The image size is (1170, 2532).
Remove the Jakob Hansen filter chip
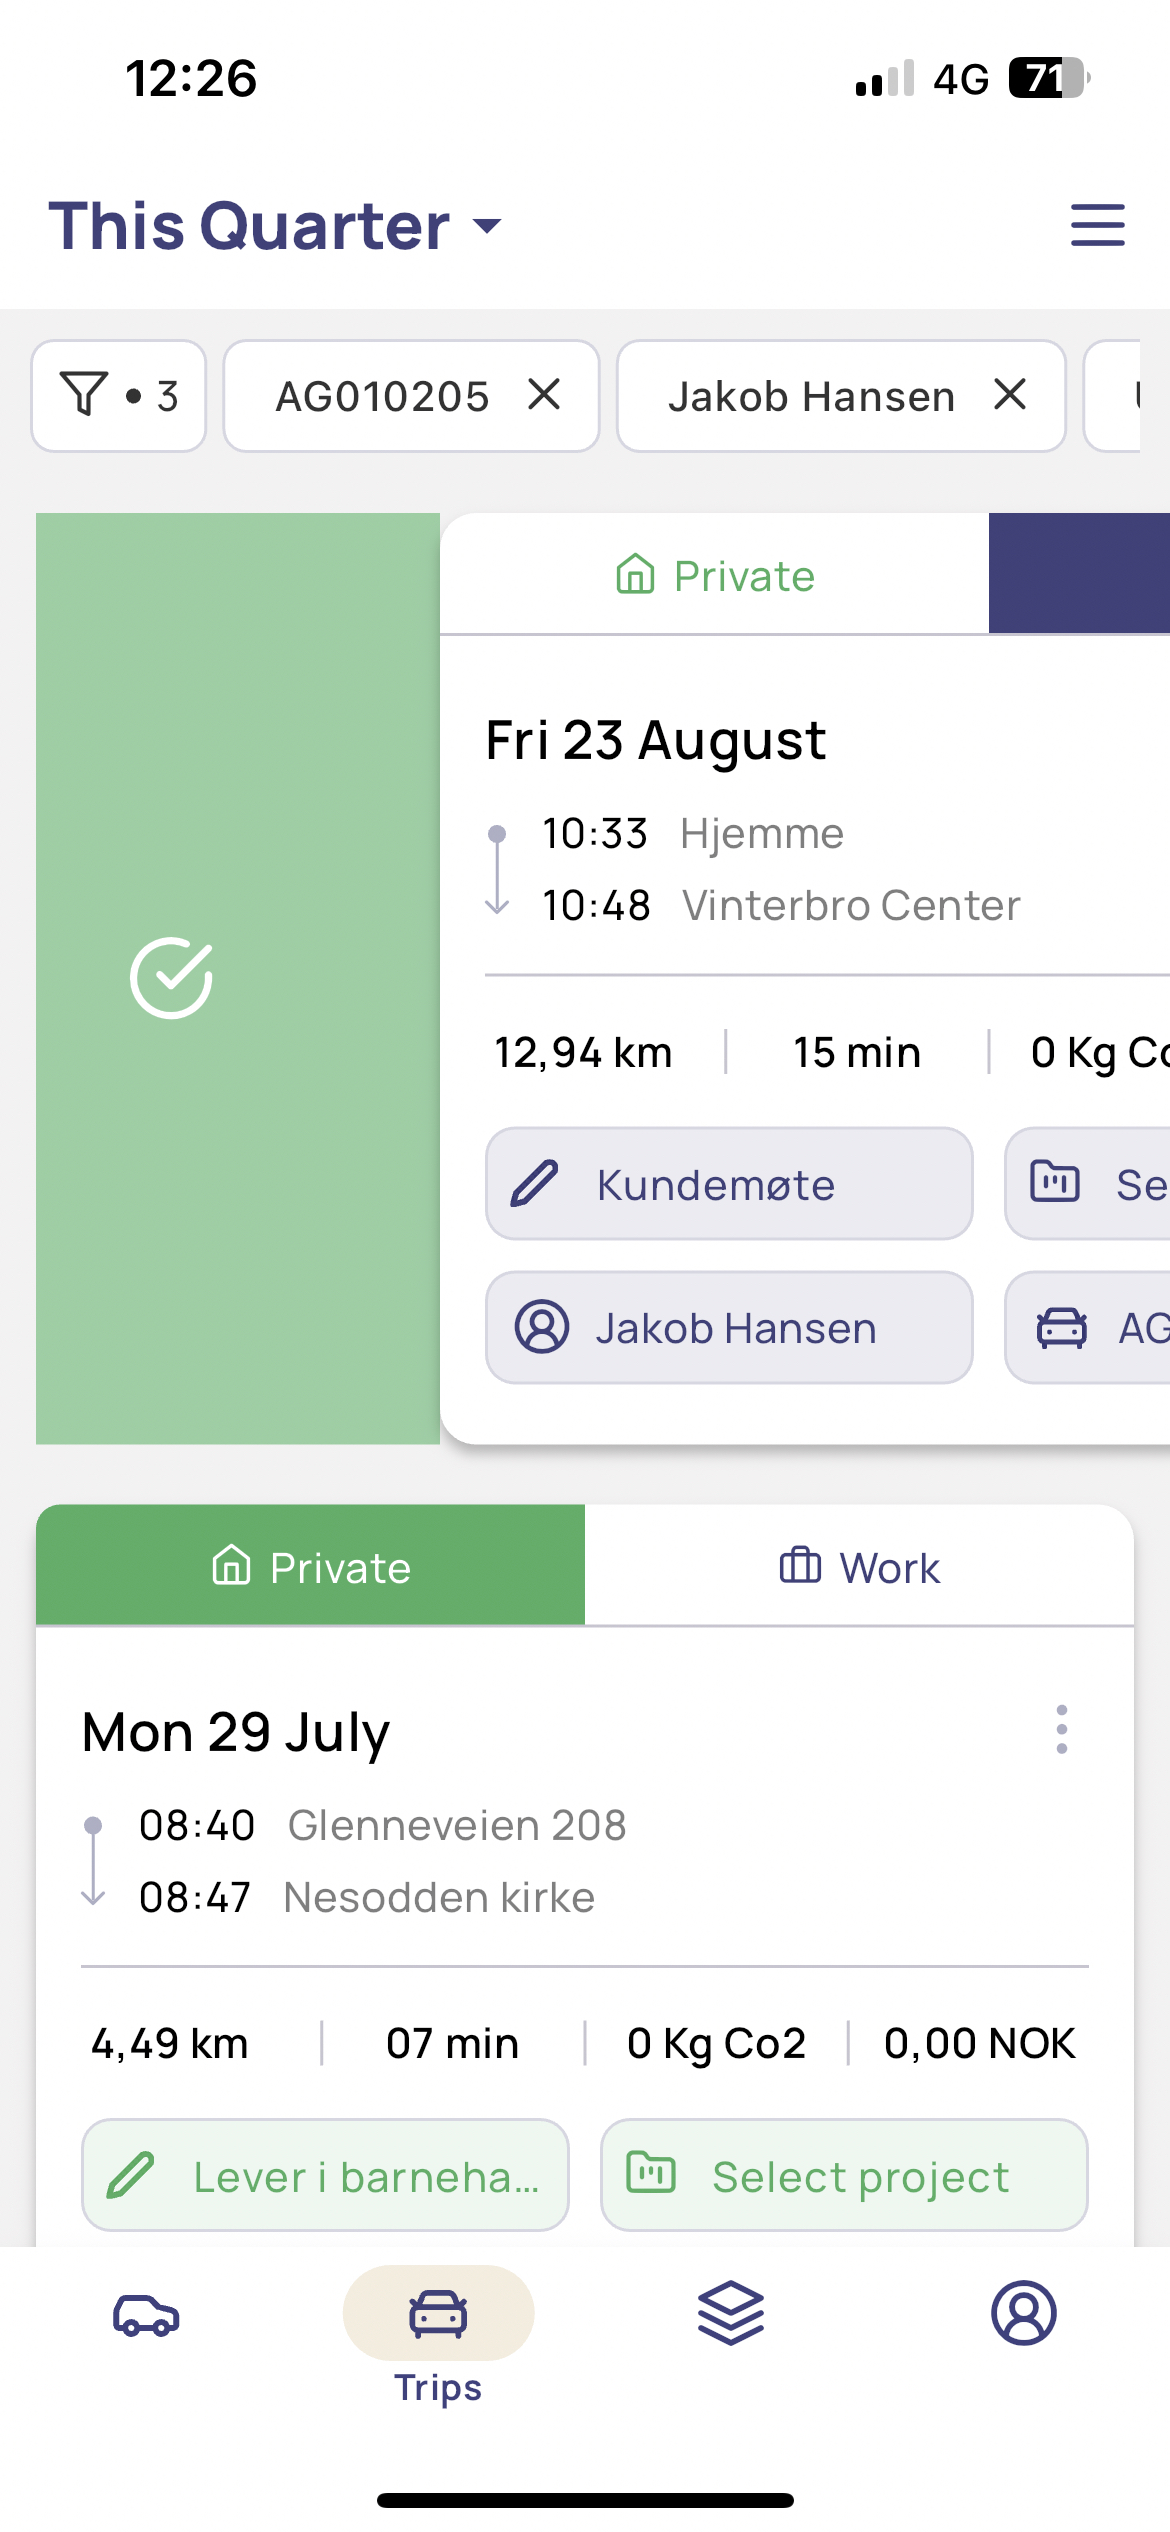coord(1010,394)
